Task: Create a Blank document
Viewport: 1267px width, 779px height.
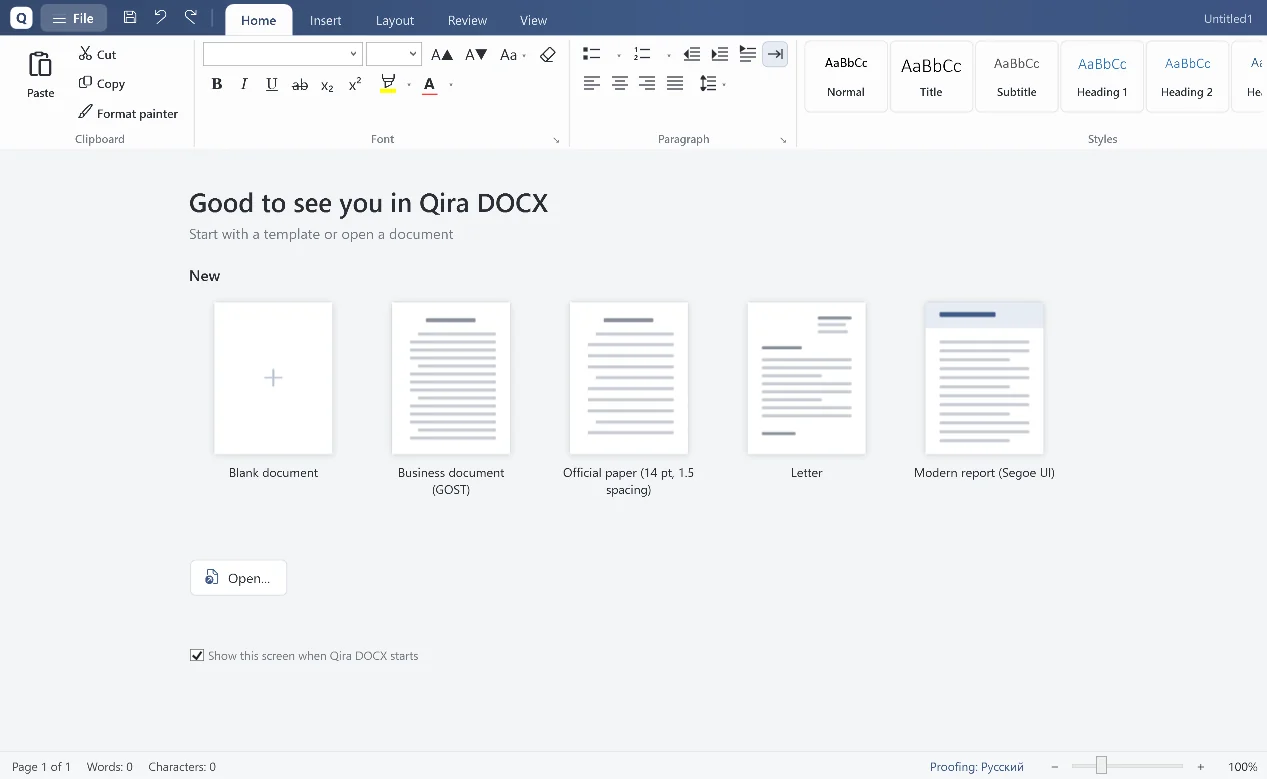Action: 273,378
